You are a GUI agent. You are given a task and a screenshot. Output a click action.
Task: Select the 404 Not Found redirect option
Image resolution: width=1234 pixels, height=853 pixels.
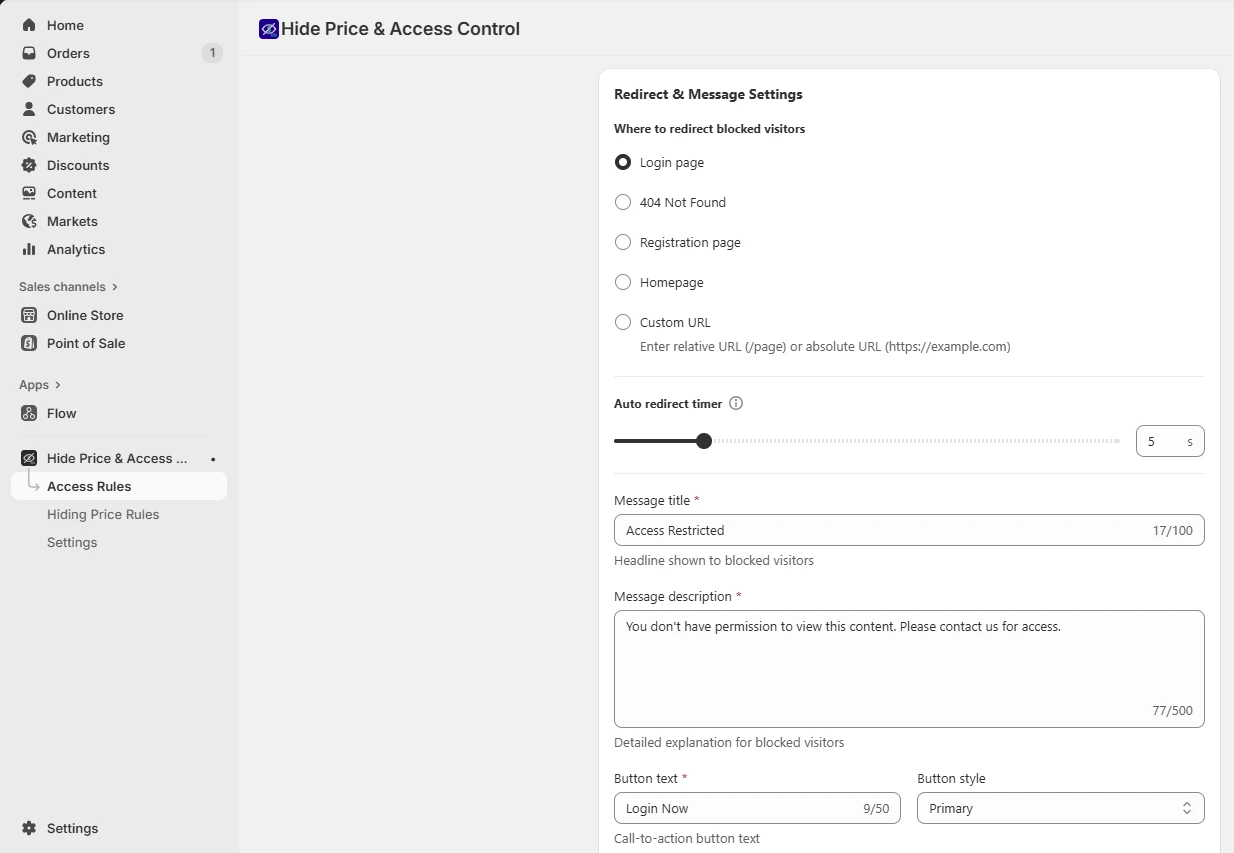(622, 202)
